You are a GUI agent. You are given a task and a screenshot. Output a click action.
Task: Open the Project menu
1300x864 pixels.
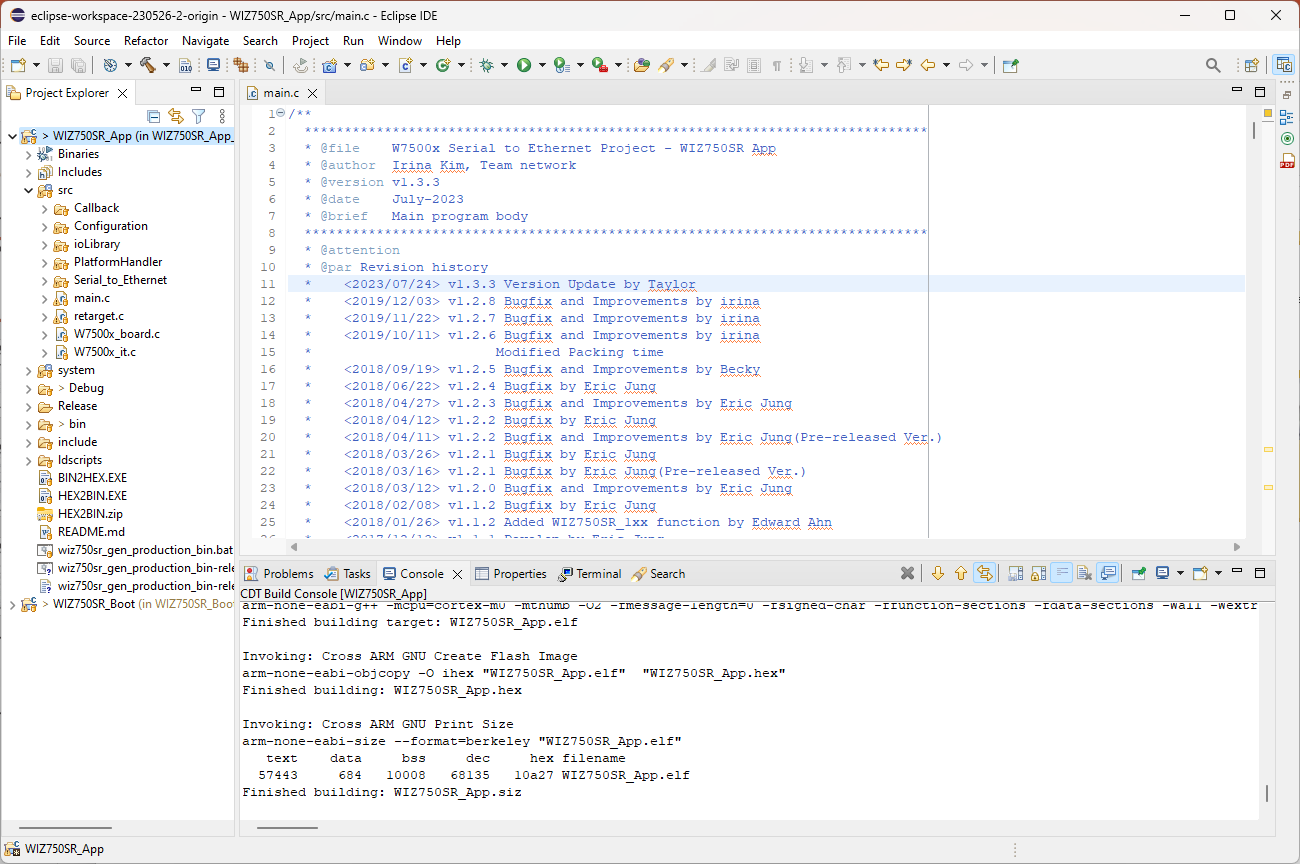(311, 41)
